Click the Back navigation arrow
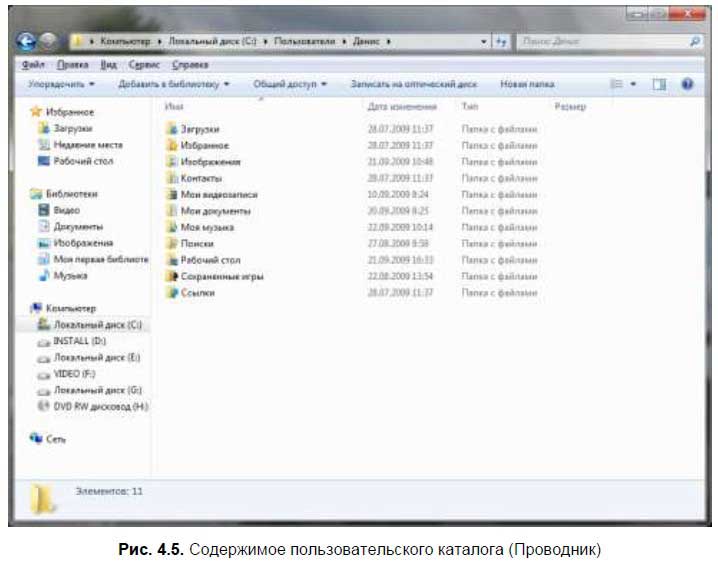The width and height of the screenshot is (718, 566). tap(26, 42)
